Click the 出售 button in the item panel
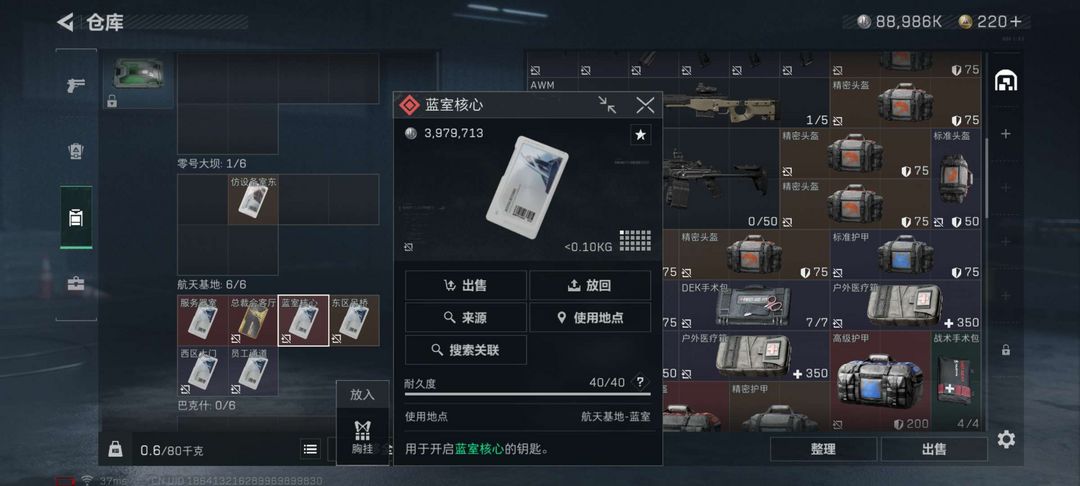Image resolution: width=1080 pixels, height=486 pixels. 466,285
